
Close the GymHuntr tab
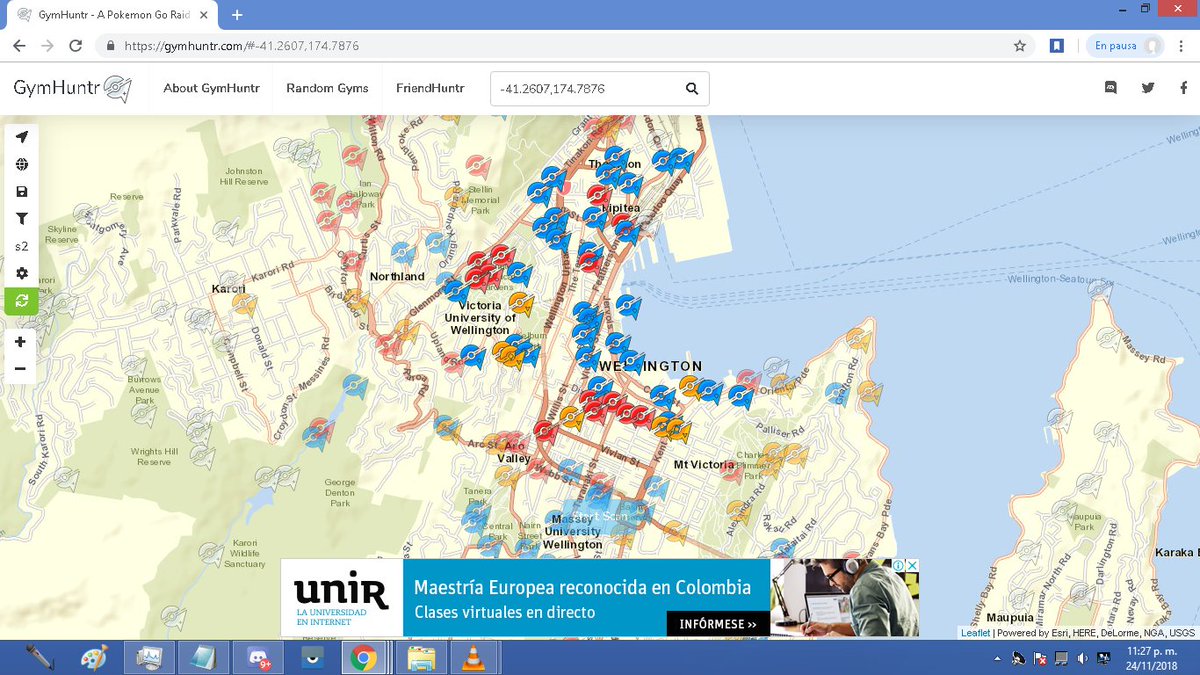coord(205,15)
